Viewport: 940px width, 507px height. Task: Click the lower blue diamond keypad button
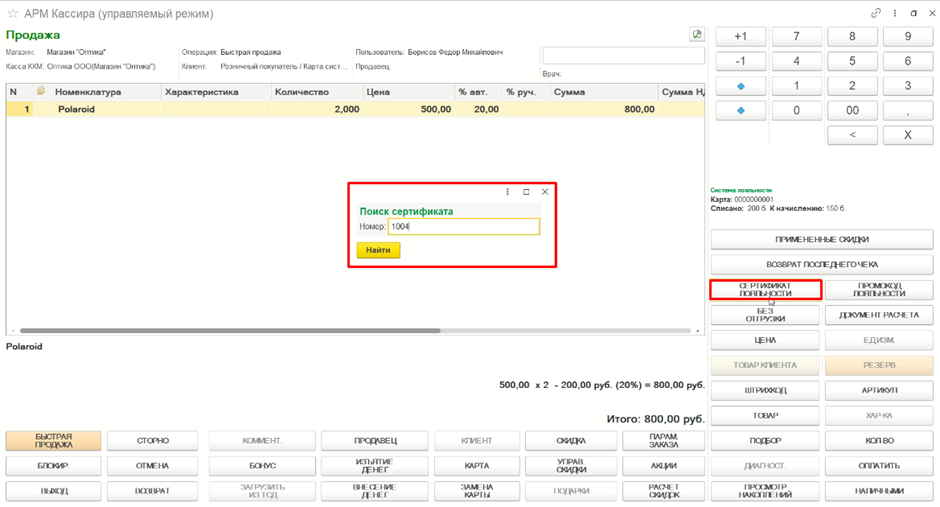click(741, 110)
